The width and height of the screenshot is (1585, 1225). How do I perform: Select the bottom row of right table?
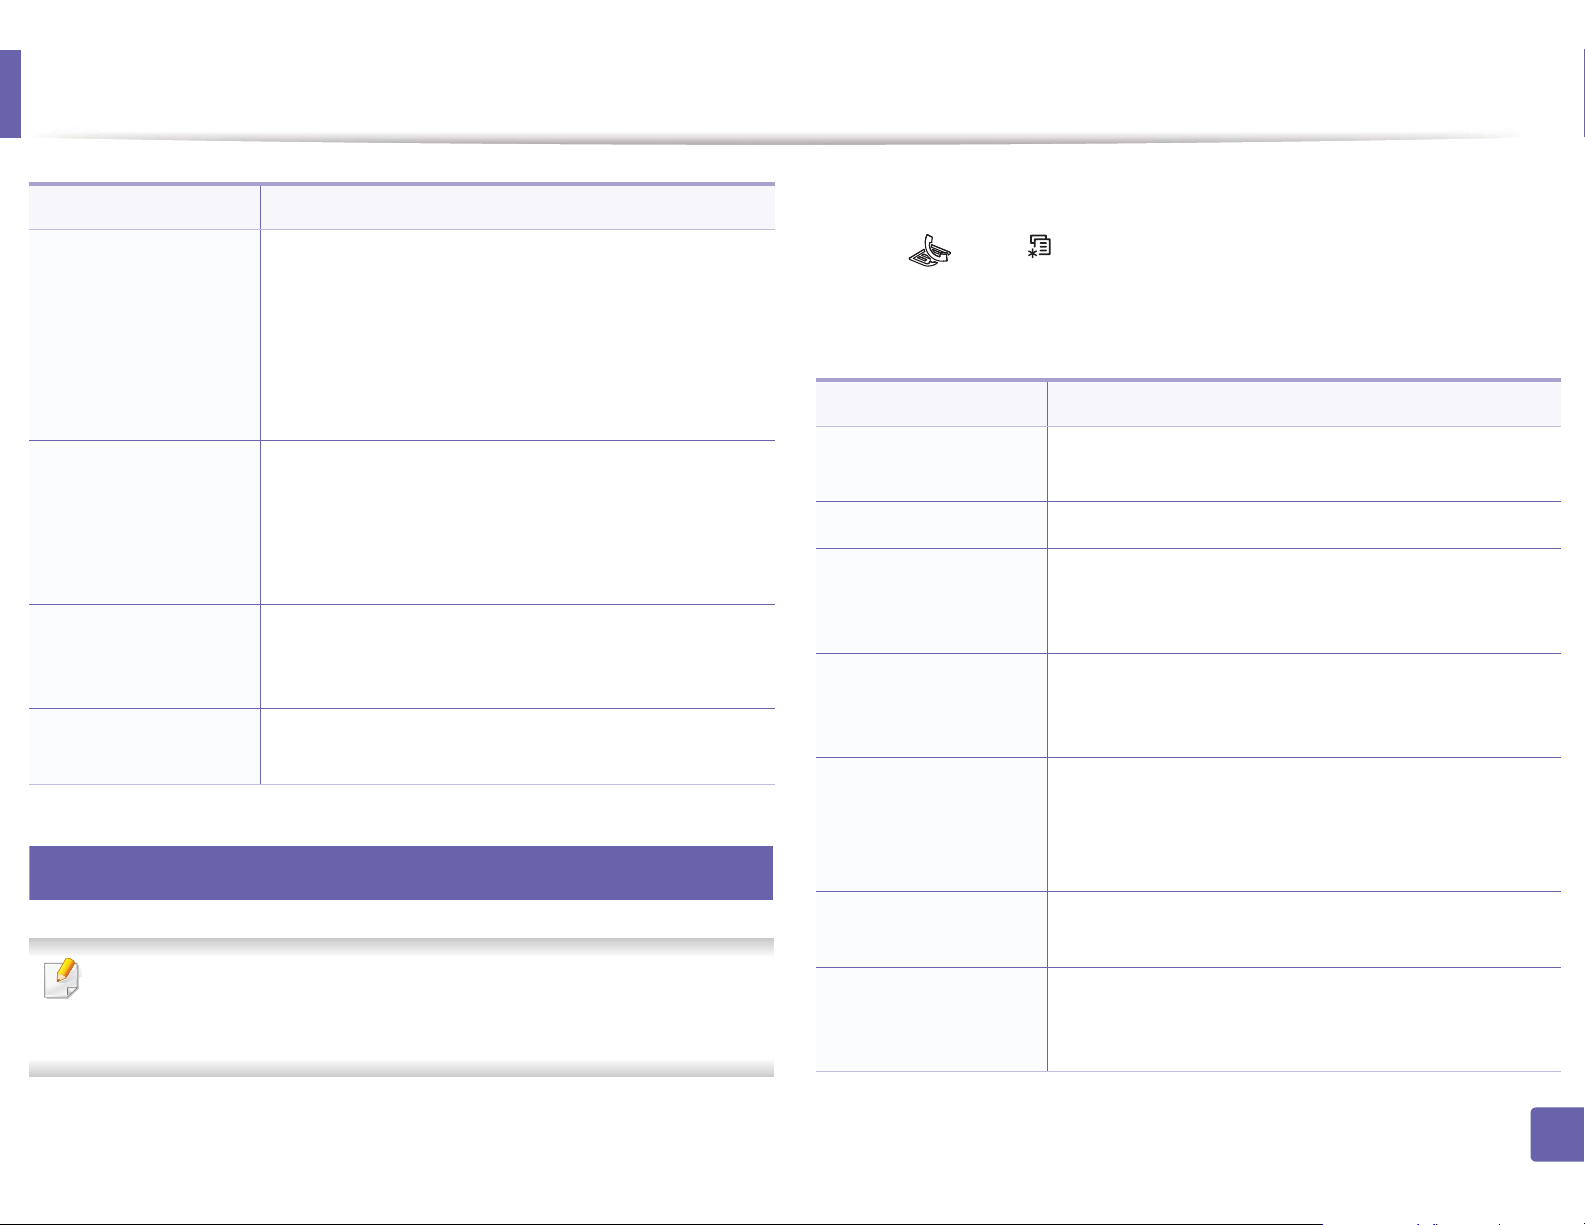1188,1019
